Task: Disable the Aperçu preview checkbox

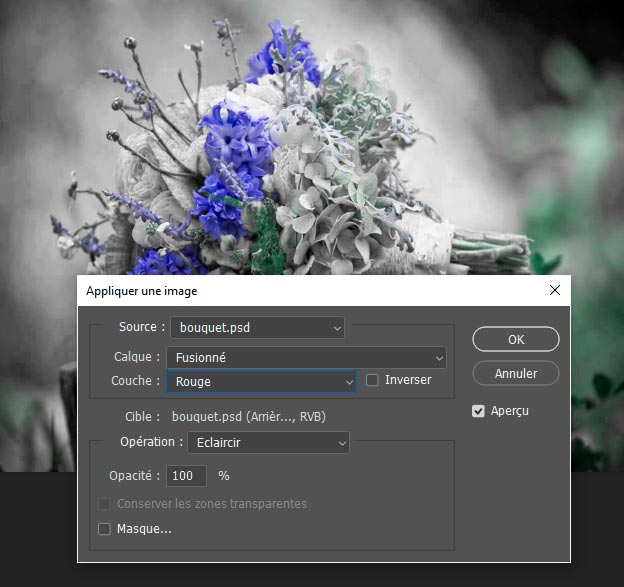Action: pyautogui.click(x=478, y=411)
